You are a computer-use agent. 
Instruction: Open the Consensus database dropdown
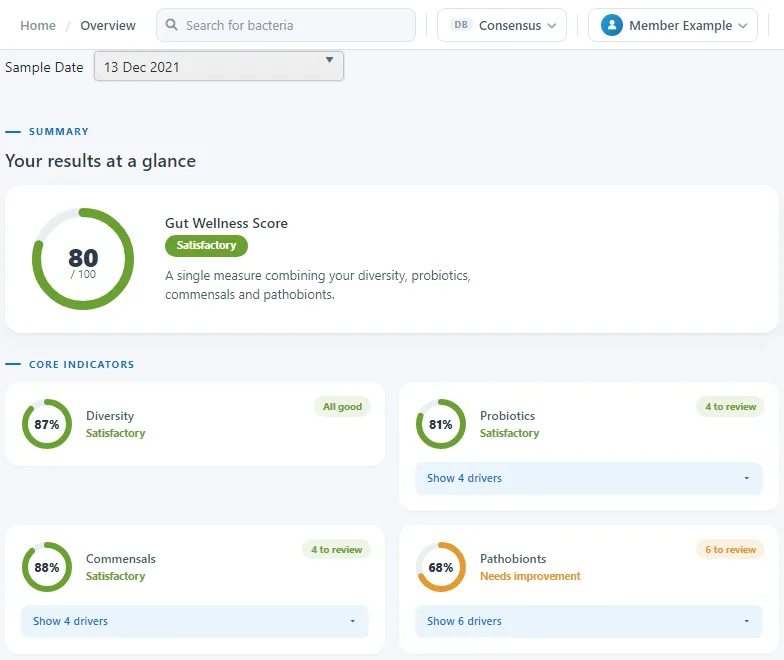502,25
